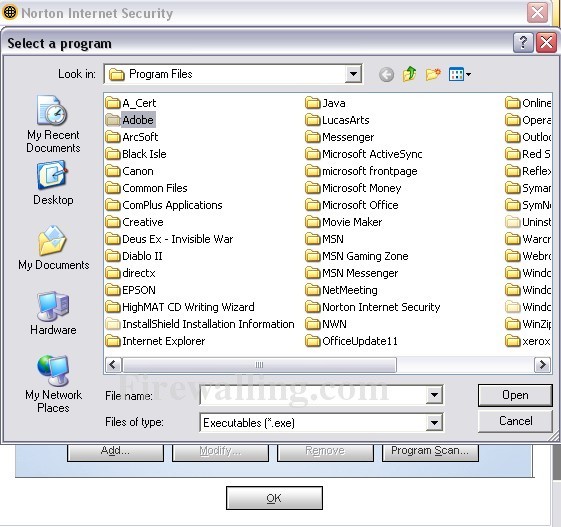The width and height of the screenshot is (561, 527).
Task: Select the Microsoft Office folder
Action: point(352,205)
